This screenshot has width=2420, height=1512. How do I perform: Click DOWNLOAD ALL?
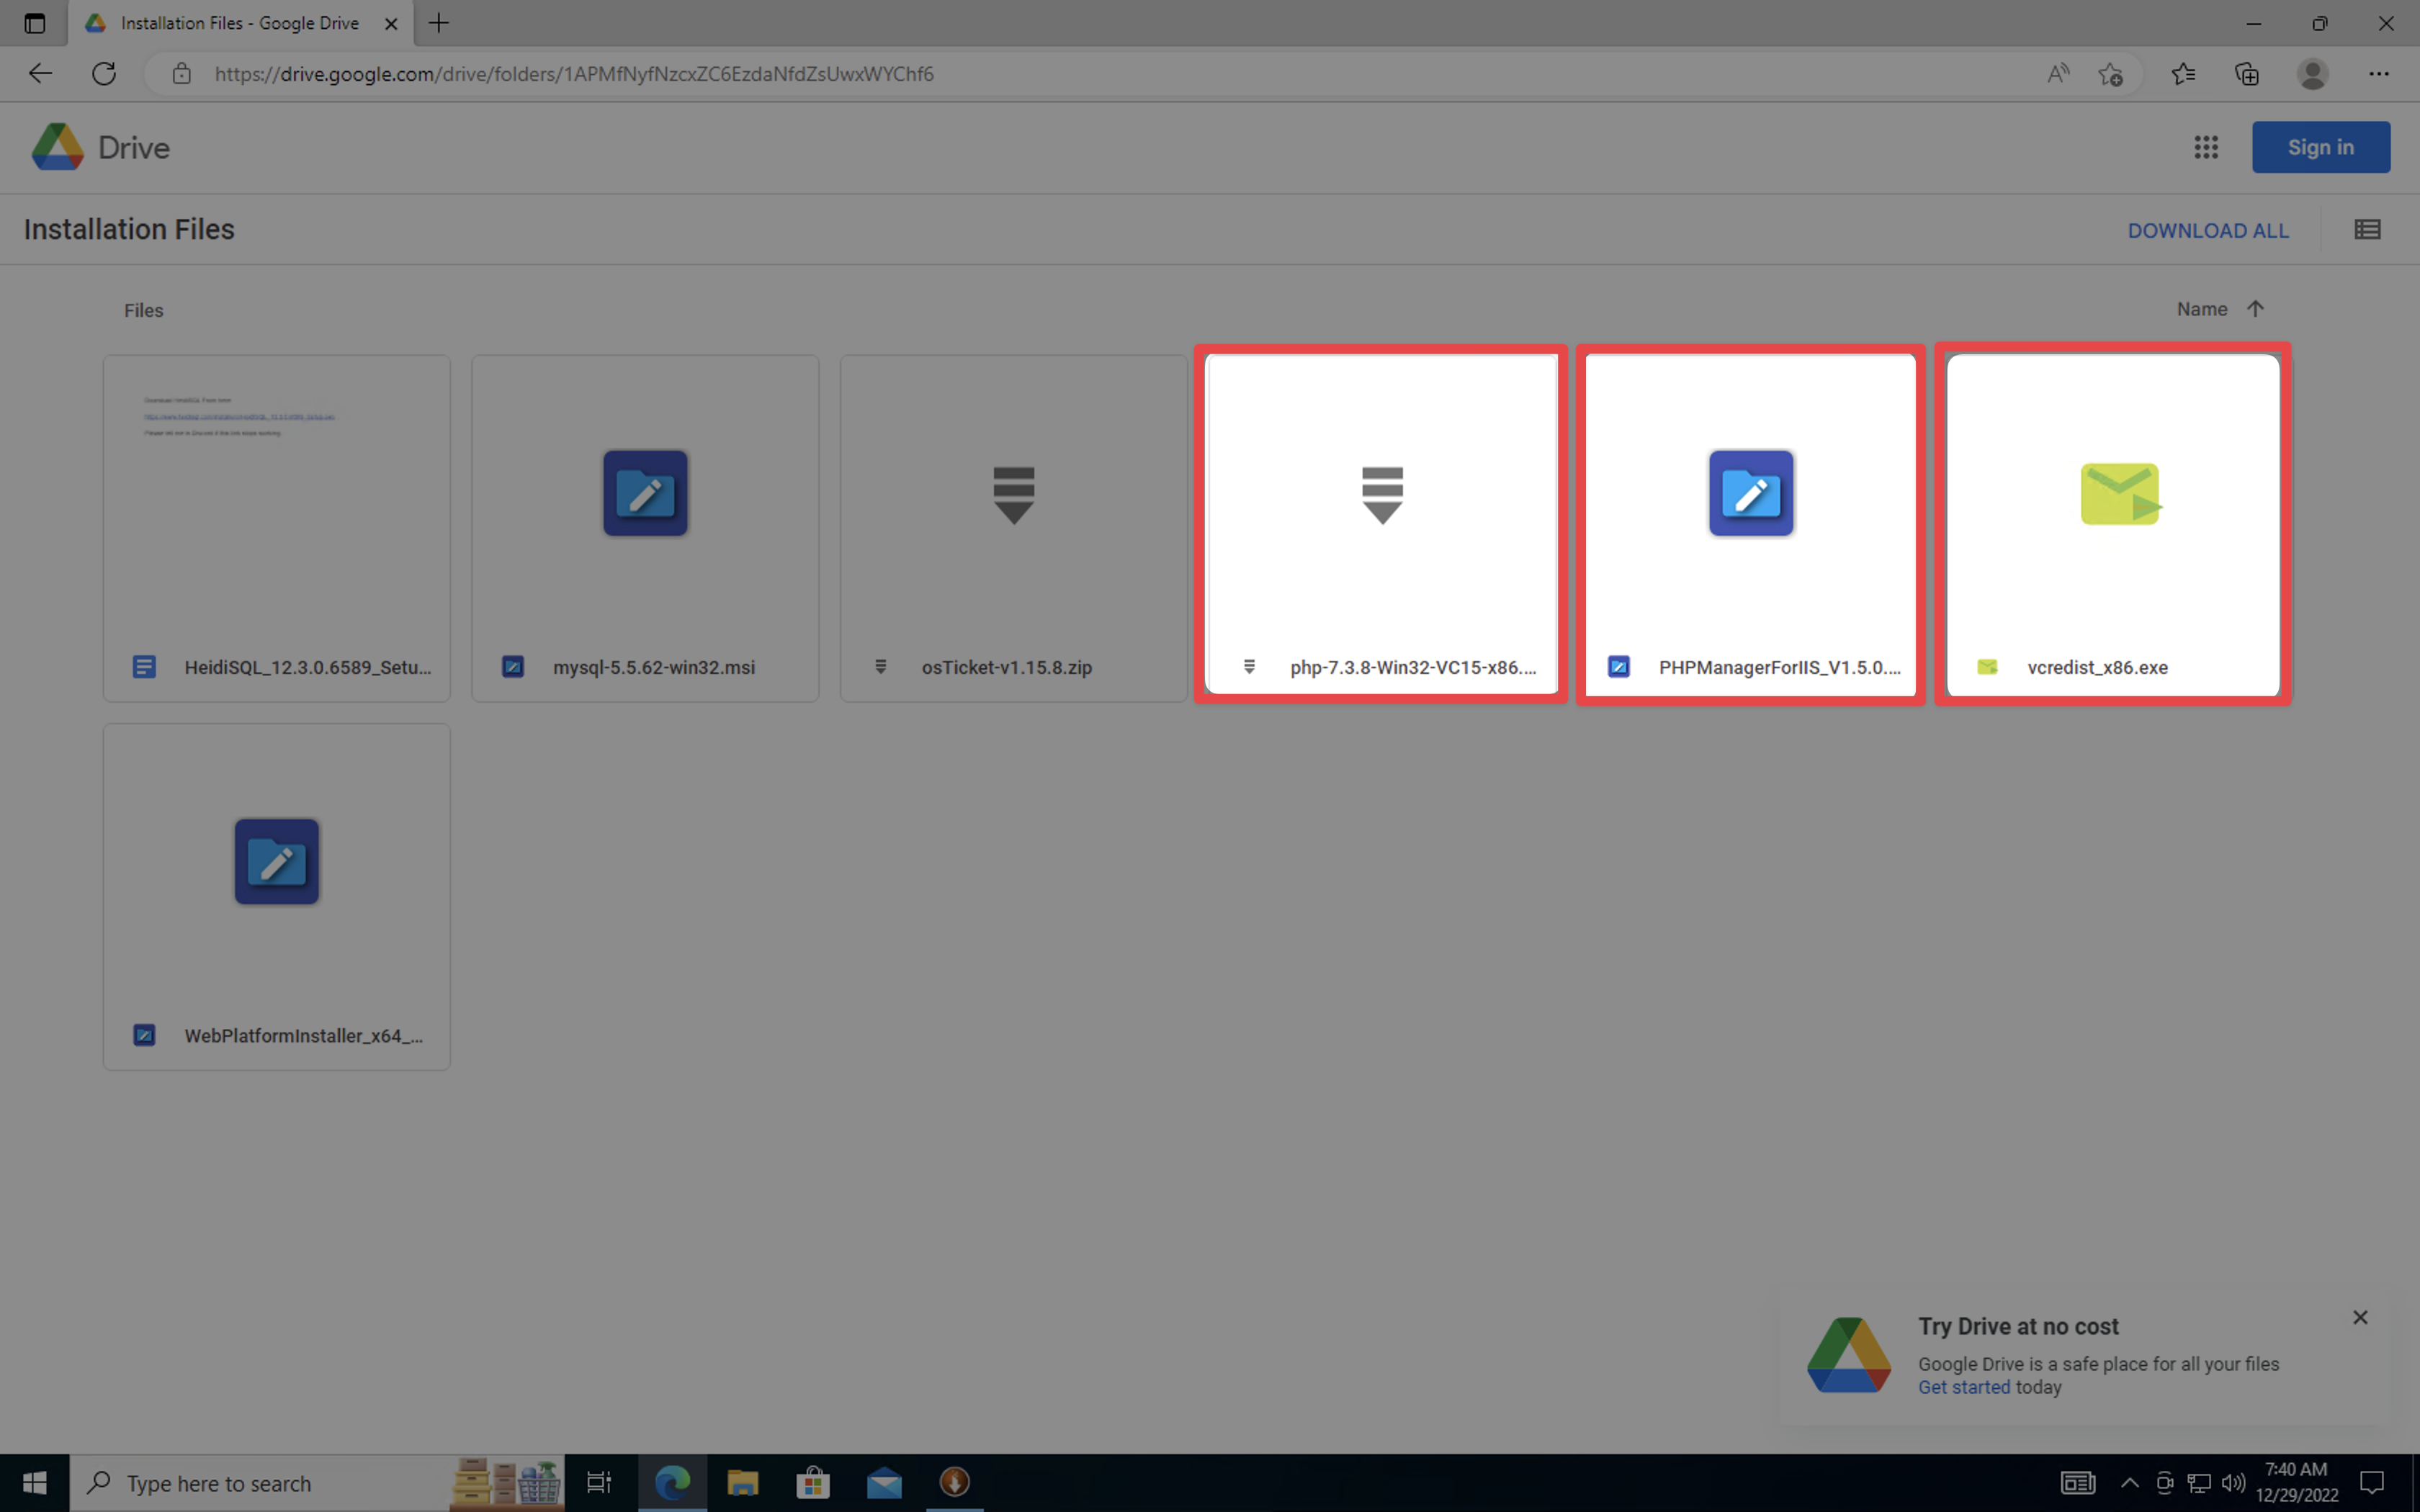pos(2207,231)
